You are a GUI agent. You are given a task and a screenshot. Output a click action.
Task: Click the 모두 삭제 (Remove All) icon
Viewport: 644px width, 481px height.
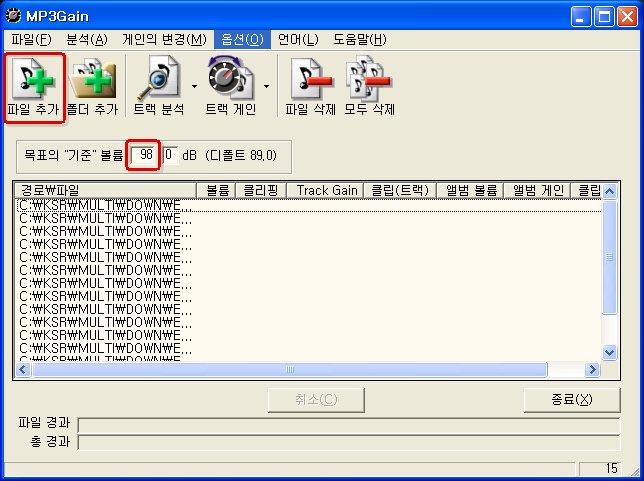tap(369, 87)
